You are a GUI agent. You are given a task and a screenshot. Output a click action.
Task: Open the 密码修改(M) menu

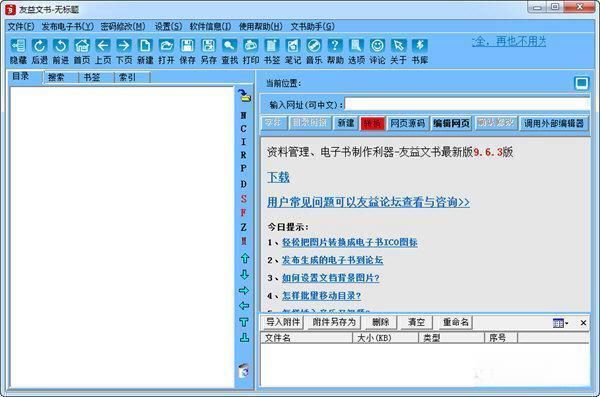tap(123, 26)
